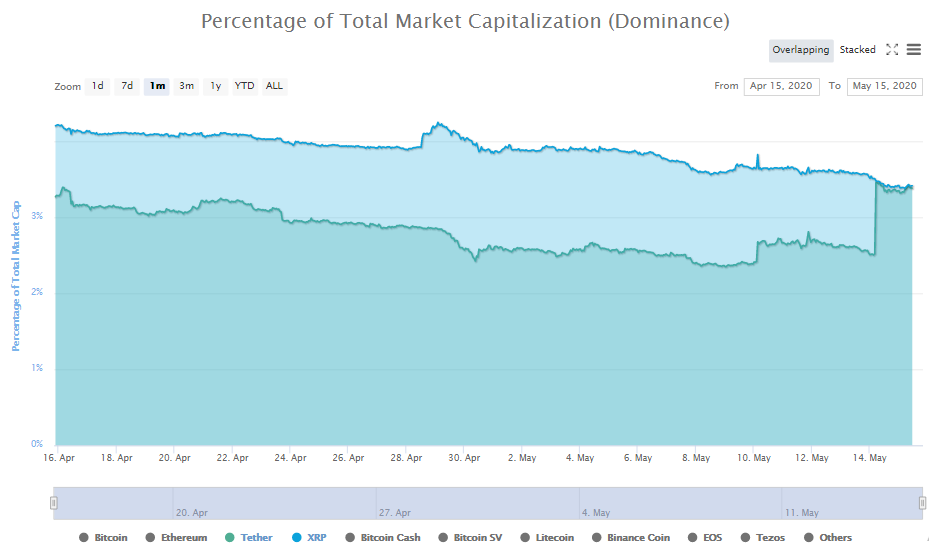This screenshot has height=544, width=929.
Task: Open the chart hamburger menu
Action: (914, 50)
